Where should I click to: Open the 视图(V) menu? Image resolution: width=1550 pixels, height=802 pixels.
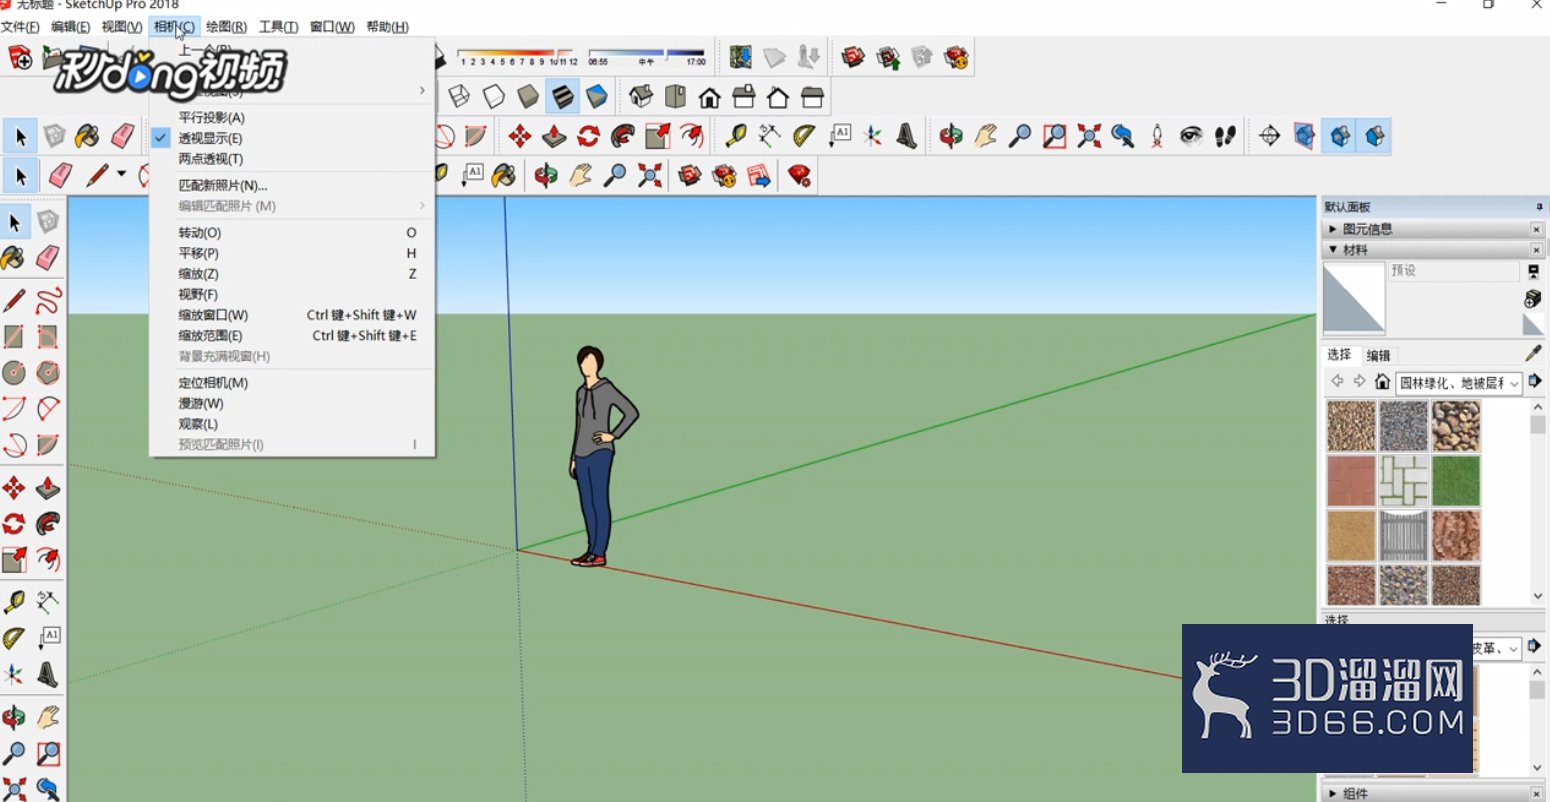[122, 27]
